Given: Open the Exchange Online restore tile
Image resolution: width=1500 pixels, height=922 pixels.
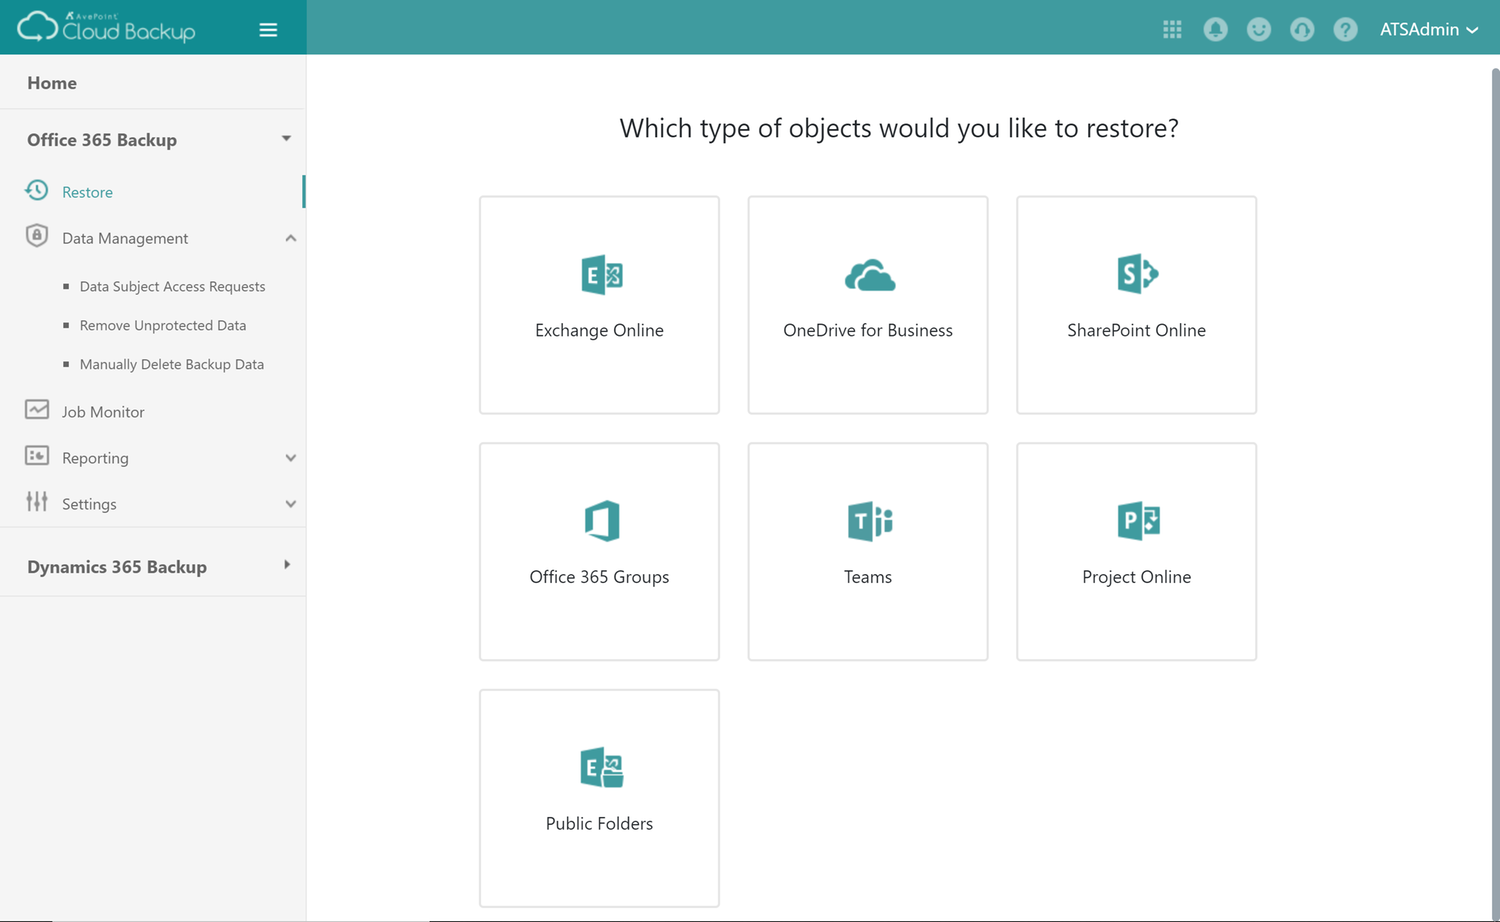Looking at the screenshot, I should pos(599,305).
